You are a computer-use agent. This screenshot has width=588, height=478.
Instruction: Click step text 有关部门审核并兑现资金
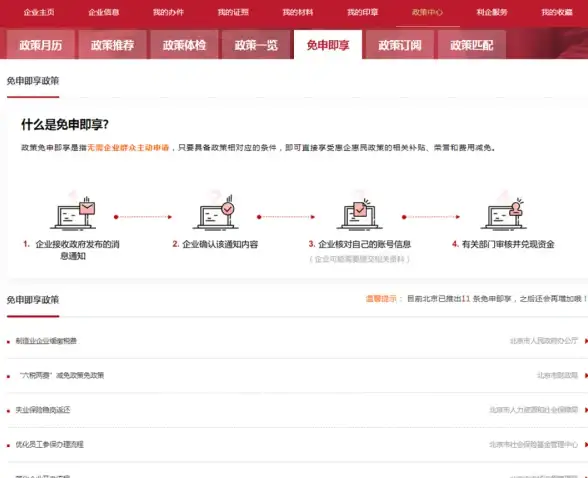pyautogui.click(x=508, y=244)
